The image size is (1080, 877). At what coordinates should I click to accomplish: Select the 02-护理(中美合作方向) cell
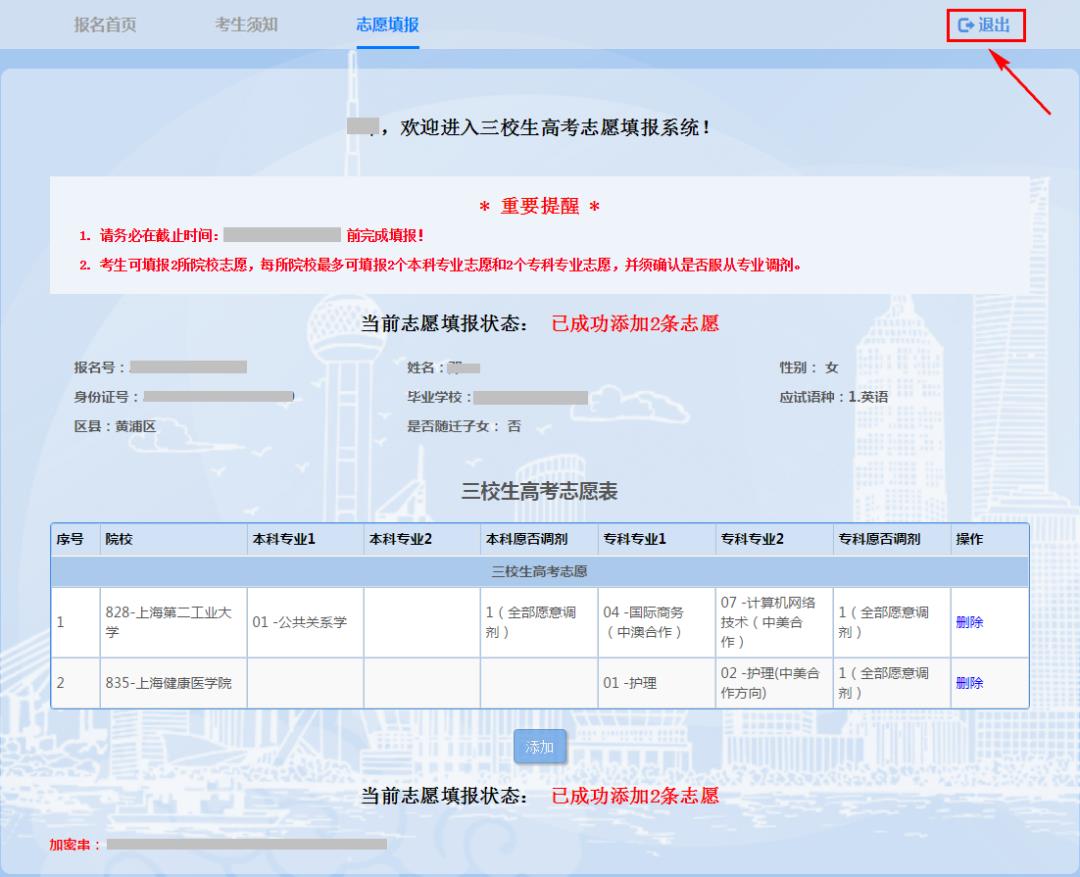coord(770,683)
